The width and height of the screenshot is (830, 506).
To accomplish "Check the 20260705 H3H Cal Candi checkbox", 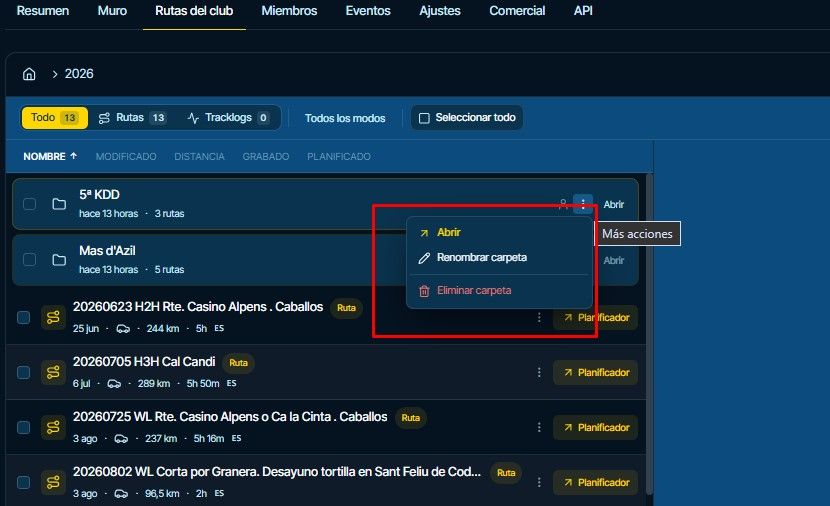I will pyautogui.click(x=23, y=372).
